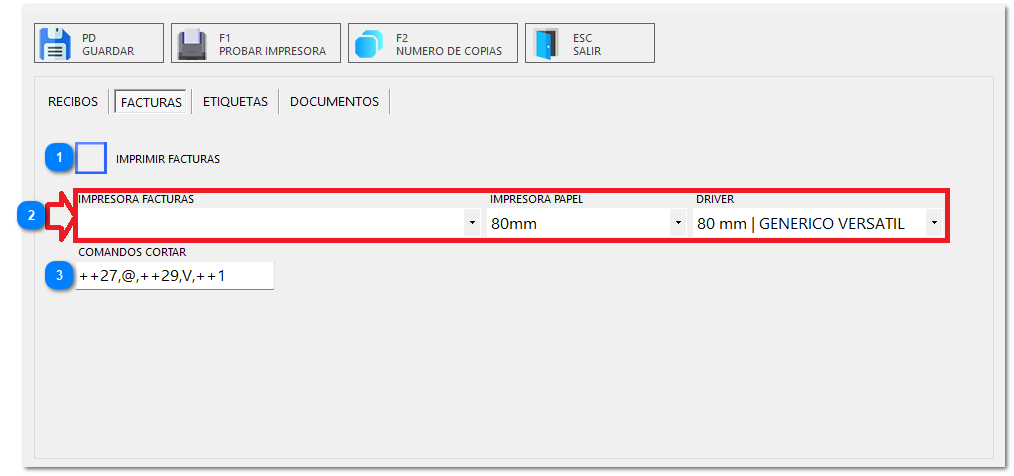Click the red arrow pointing at printer fields
This screenshot has height=476, width=1014.
coord(60,216)
